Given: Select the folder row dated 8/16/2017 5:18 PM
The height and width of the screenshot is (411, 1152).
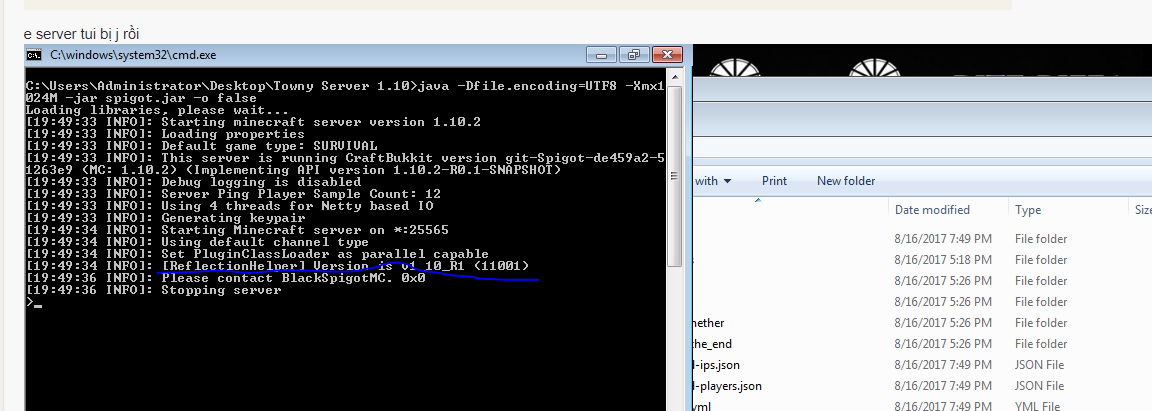Looking at the screenshot, I should [x=921, y=260].
